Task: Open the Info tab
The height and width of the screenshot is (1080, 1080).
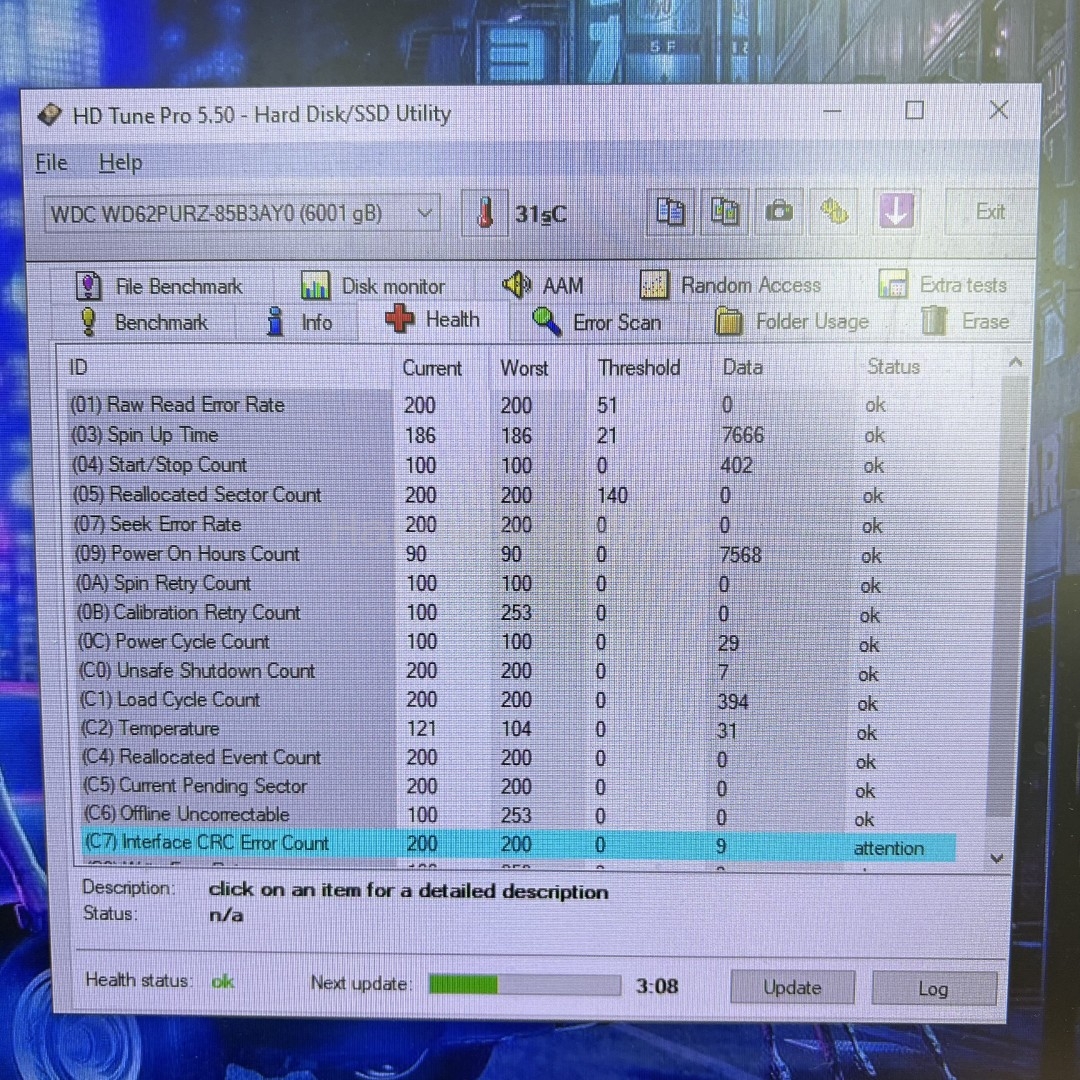Action: pyautogui.click(x=299, y=322)
